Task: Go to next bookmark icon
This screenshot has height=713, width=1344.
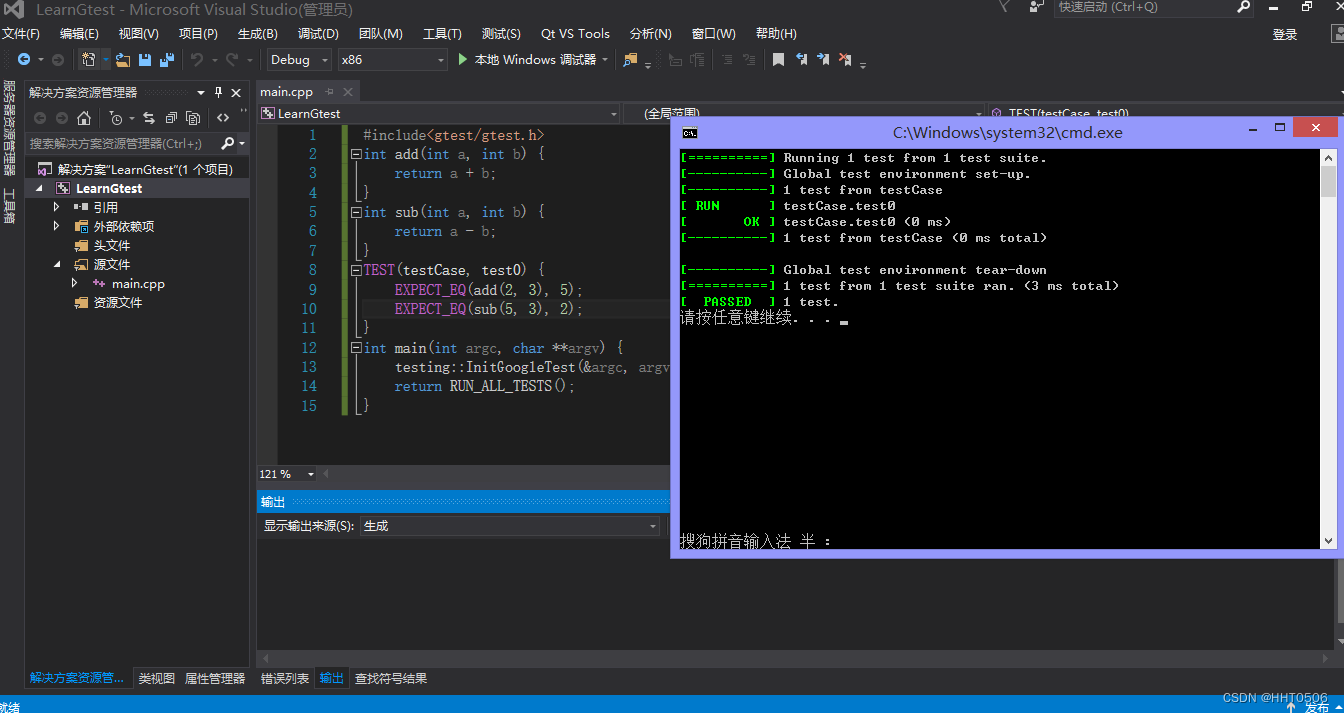Action: pos(823,60)
